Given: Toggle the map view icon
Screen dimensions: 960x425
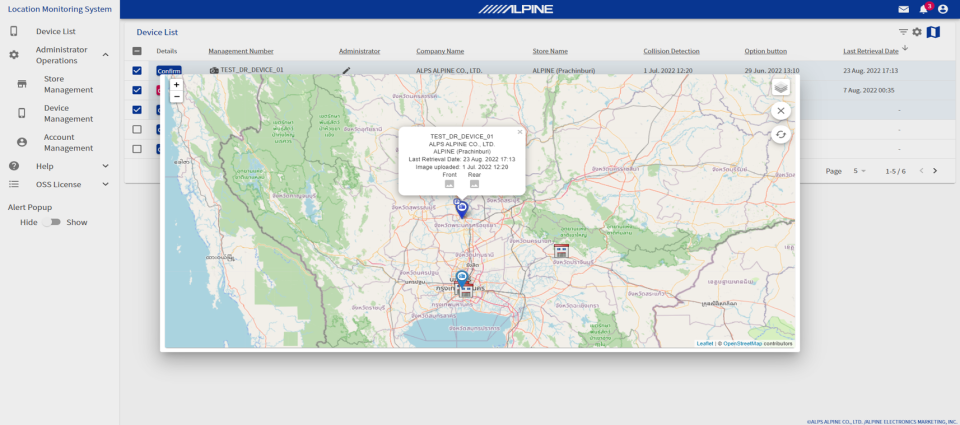Looking at the screenshot, I should pyautogui.click(x=933, y=32).
